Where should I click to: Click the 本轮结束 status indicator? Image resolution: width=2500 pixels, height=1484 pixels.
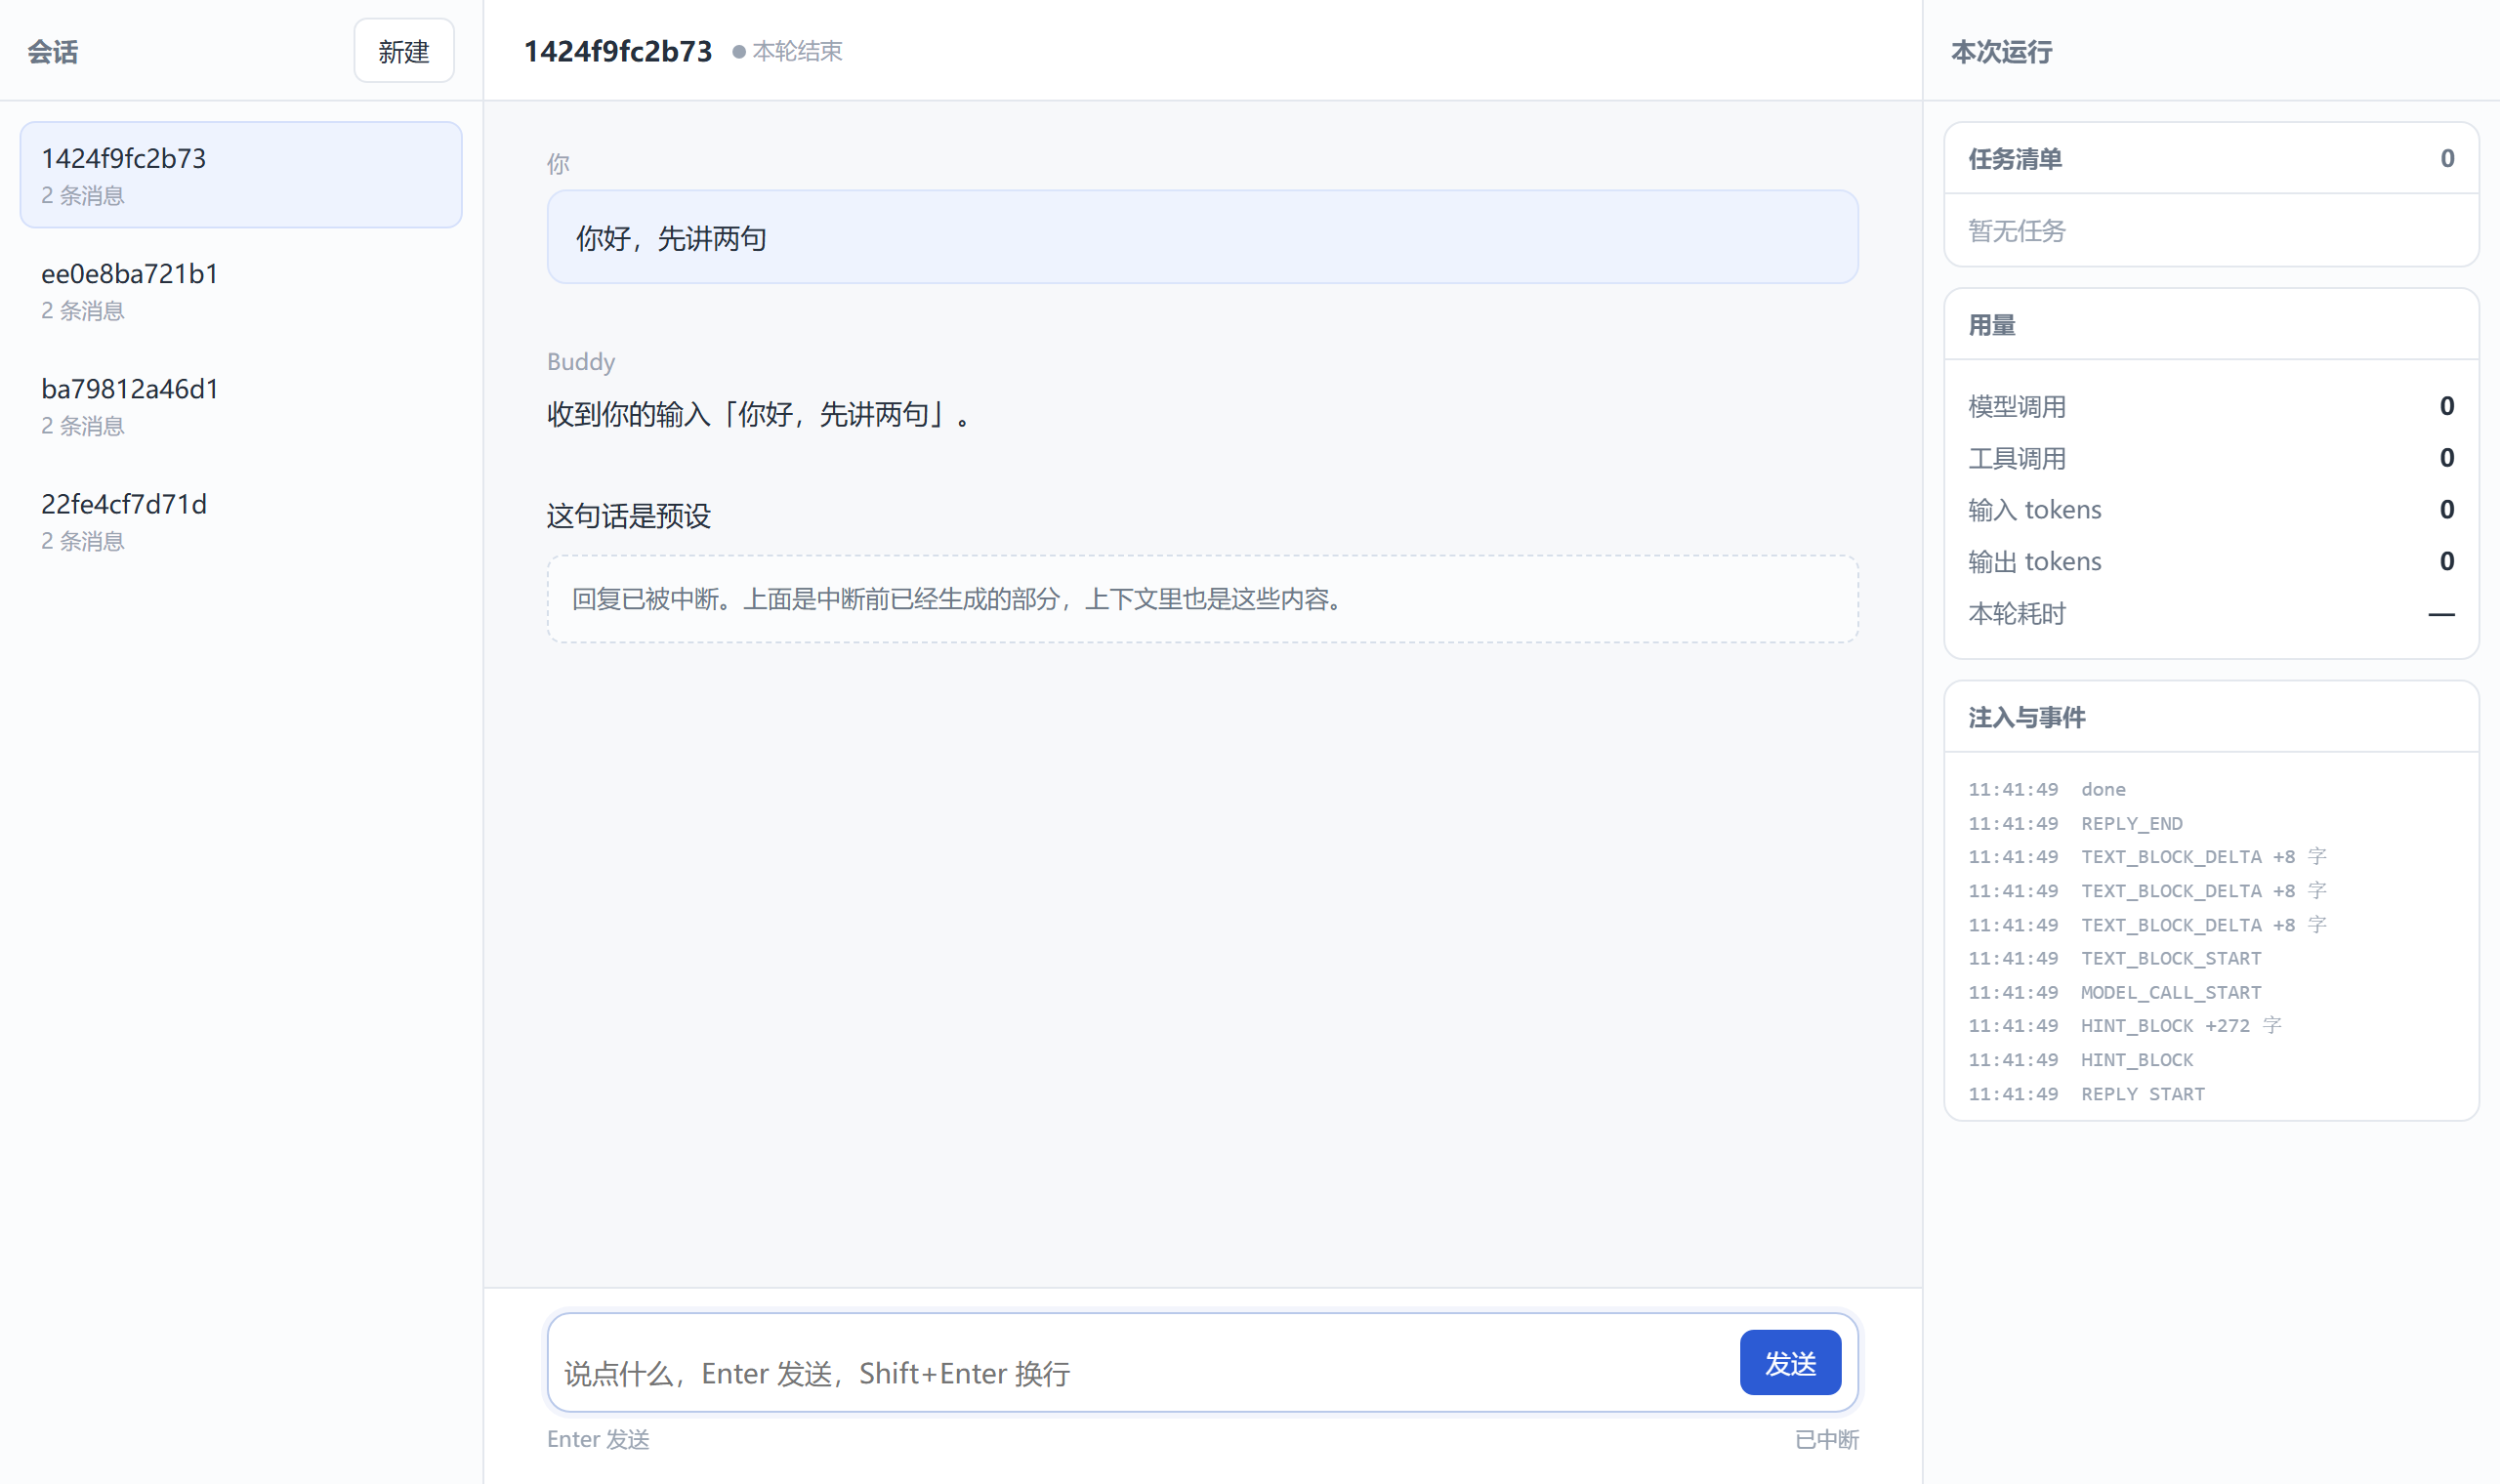(788, 51)
